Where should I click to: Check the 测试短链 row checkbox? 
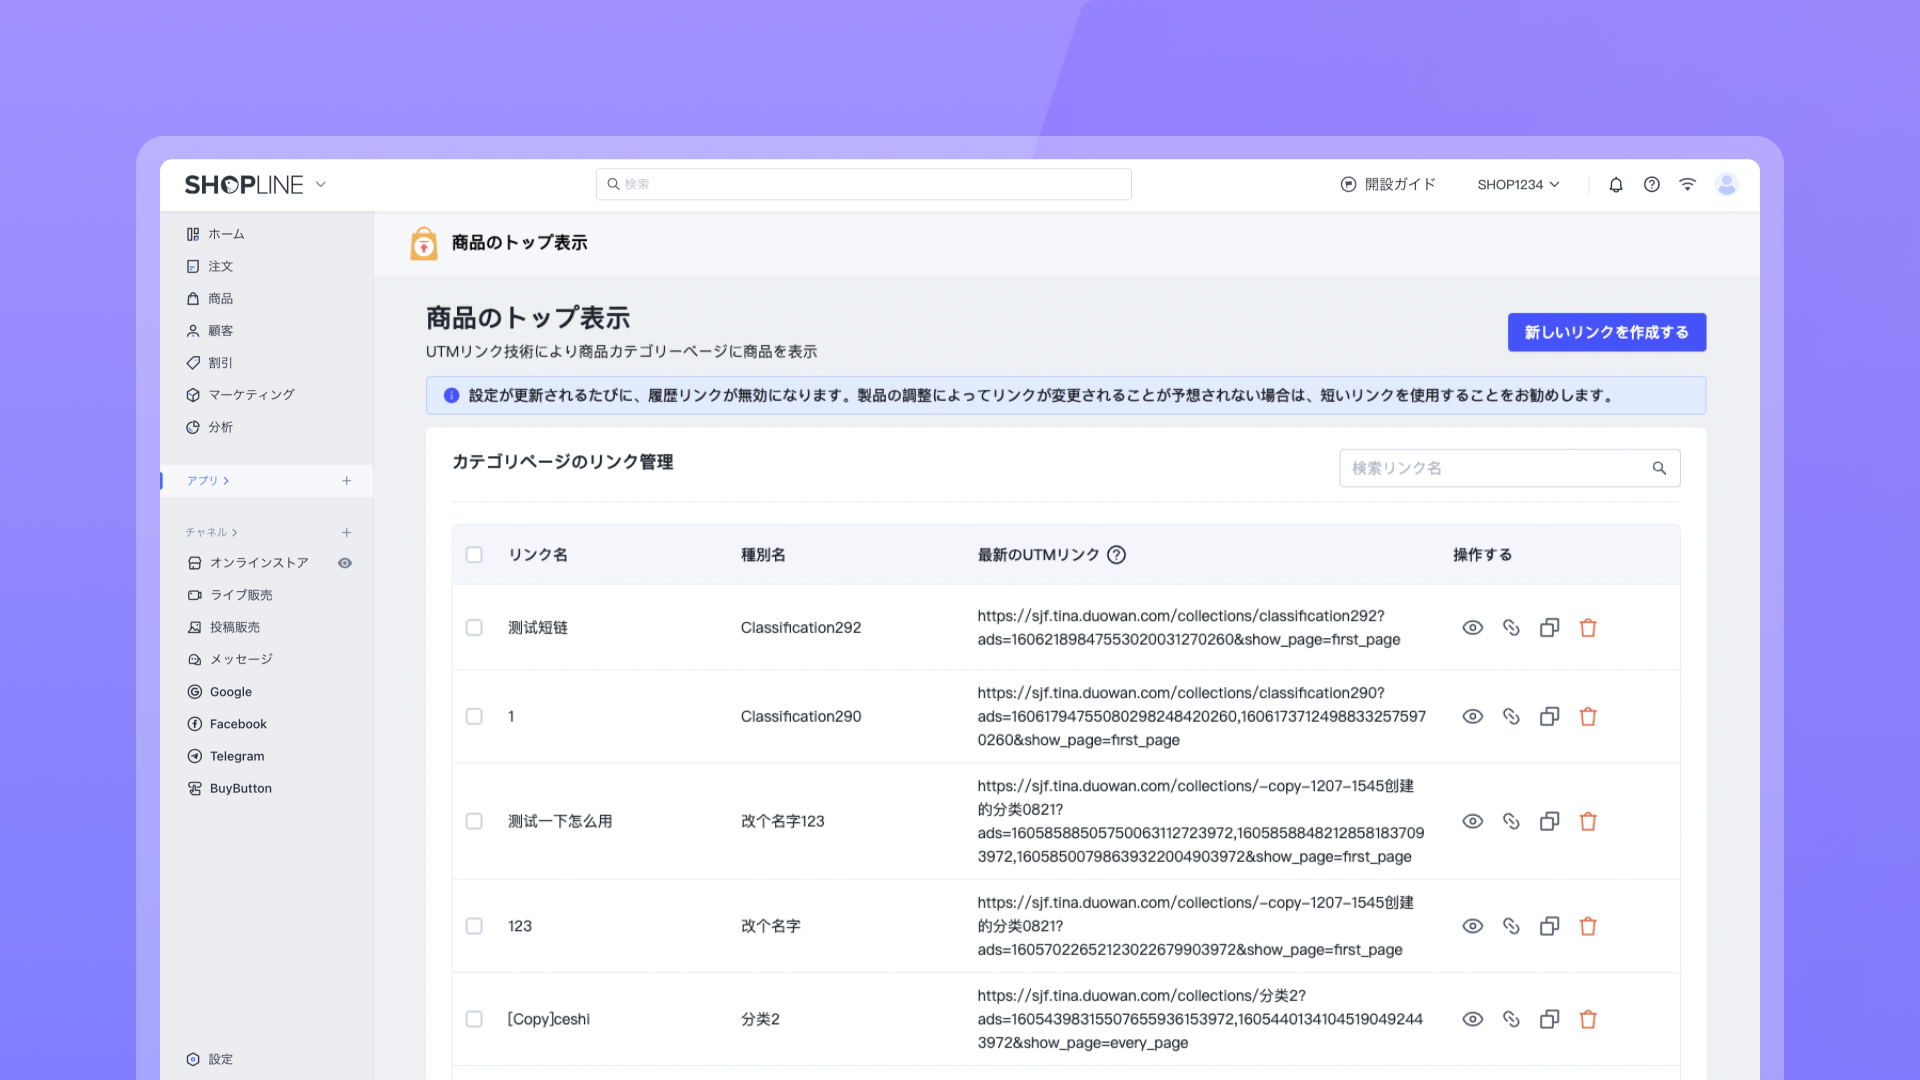[x=474, y=628]
